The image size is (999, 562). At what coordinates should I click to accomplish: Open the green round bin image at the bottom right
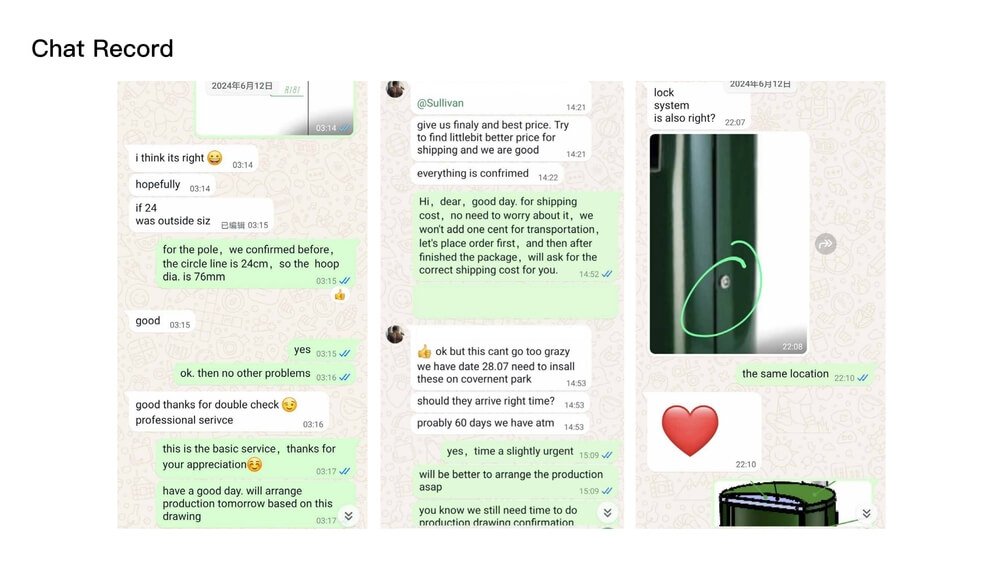[793, 503]
